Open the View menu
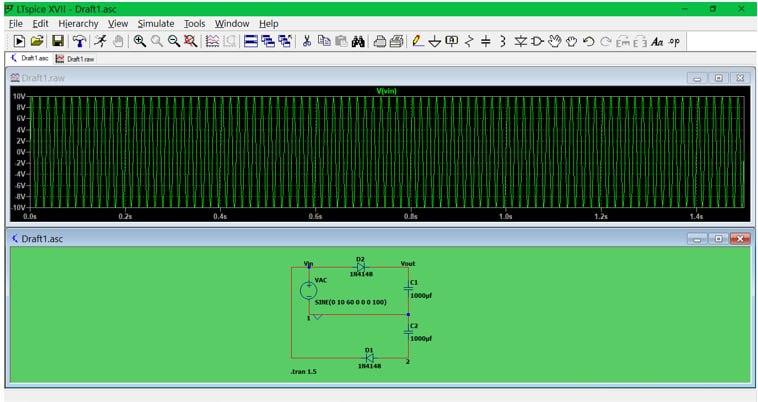Viewport: 758px width, 402px height. (118, 23)
